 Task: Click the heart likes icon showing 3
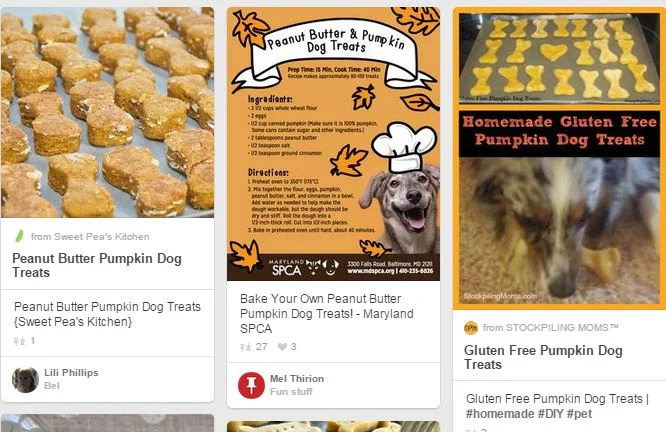(x=282, y=347)
